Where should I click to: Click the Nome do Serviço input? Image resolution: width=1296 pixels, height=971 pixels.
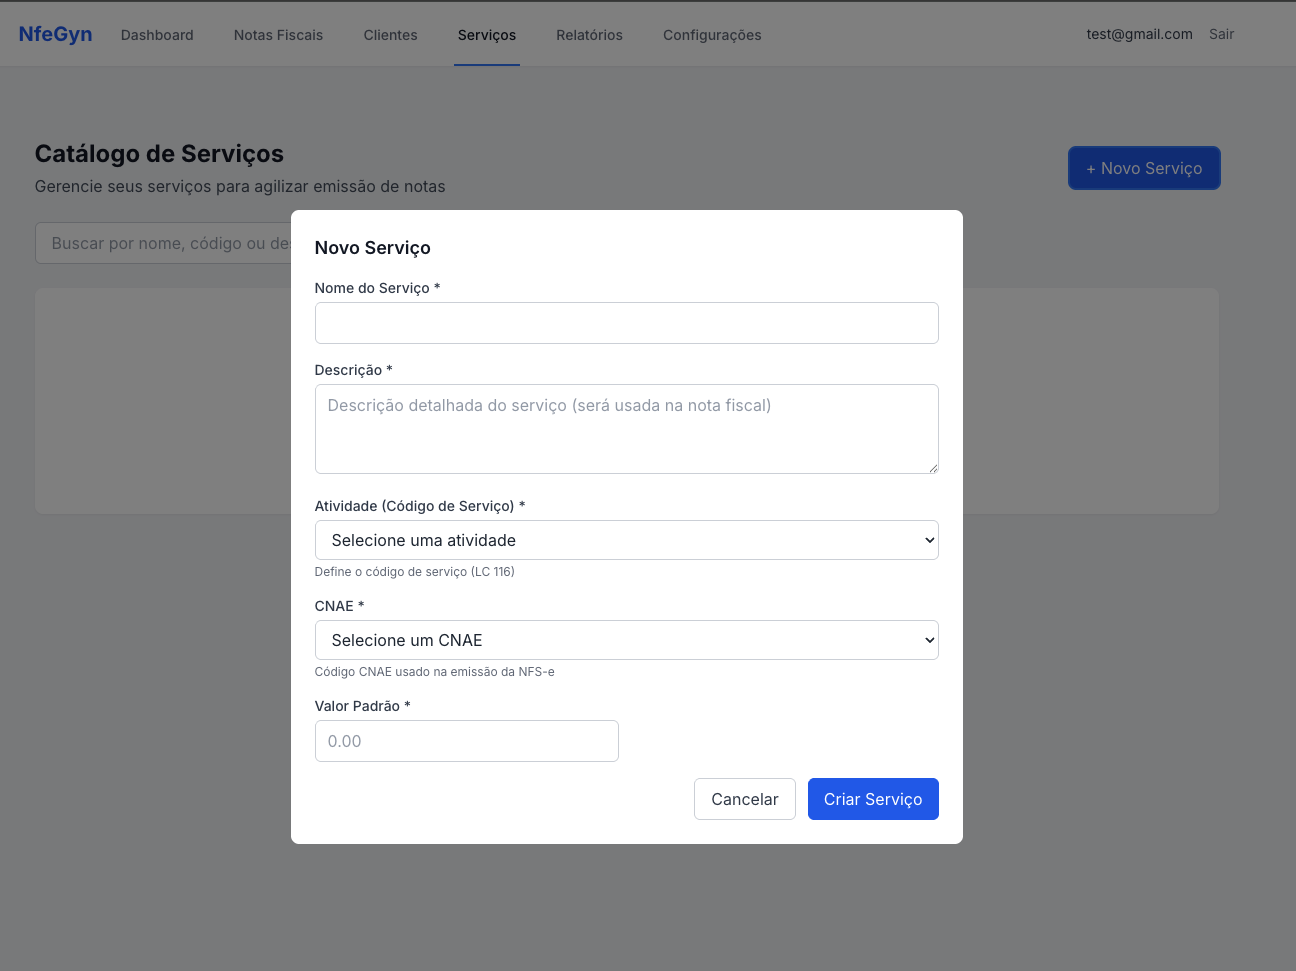click(626, 323)
